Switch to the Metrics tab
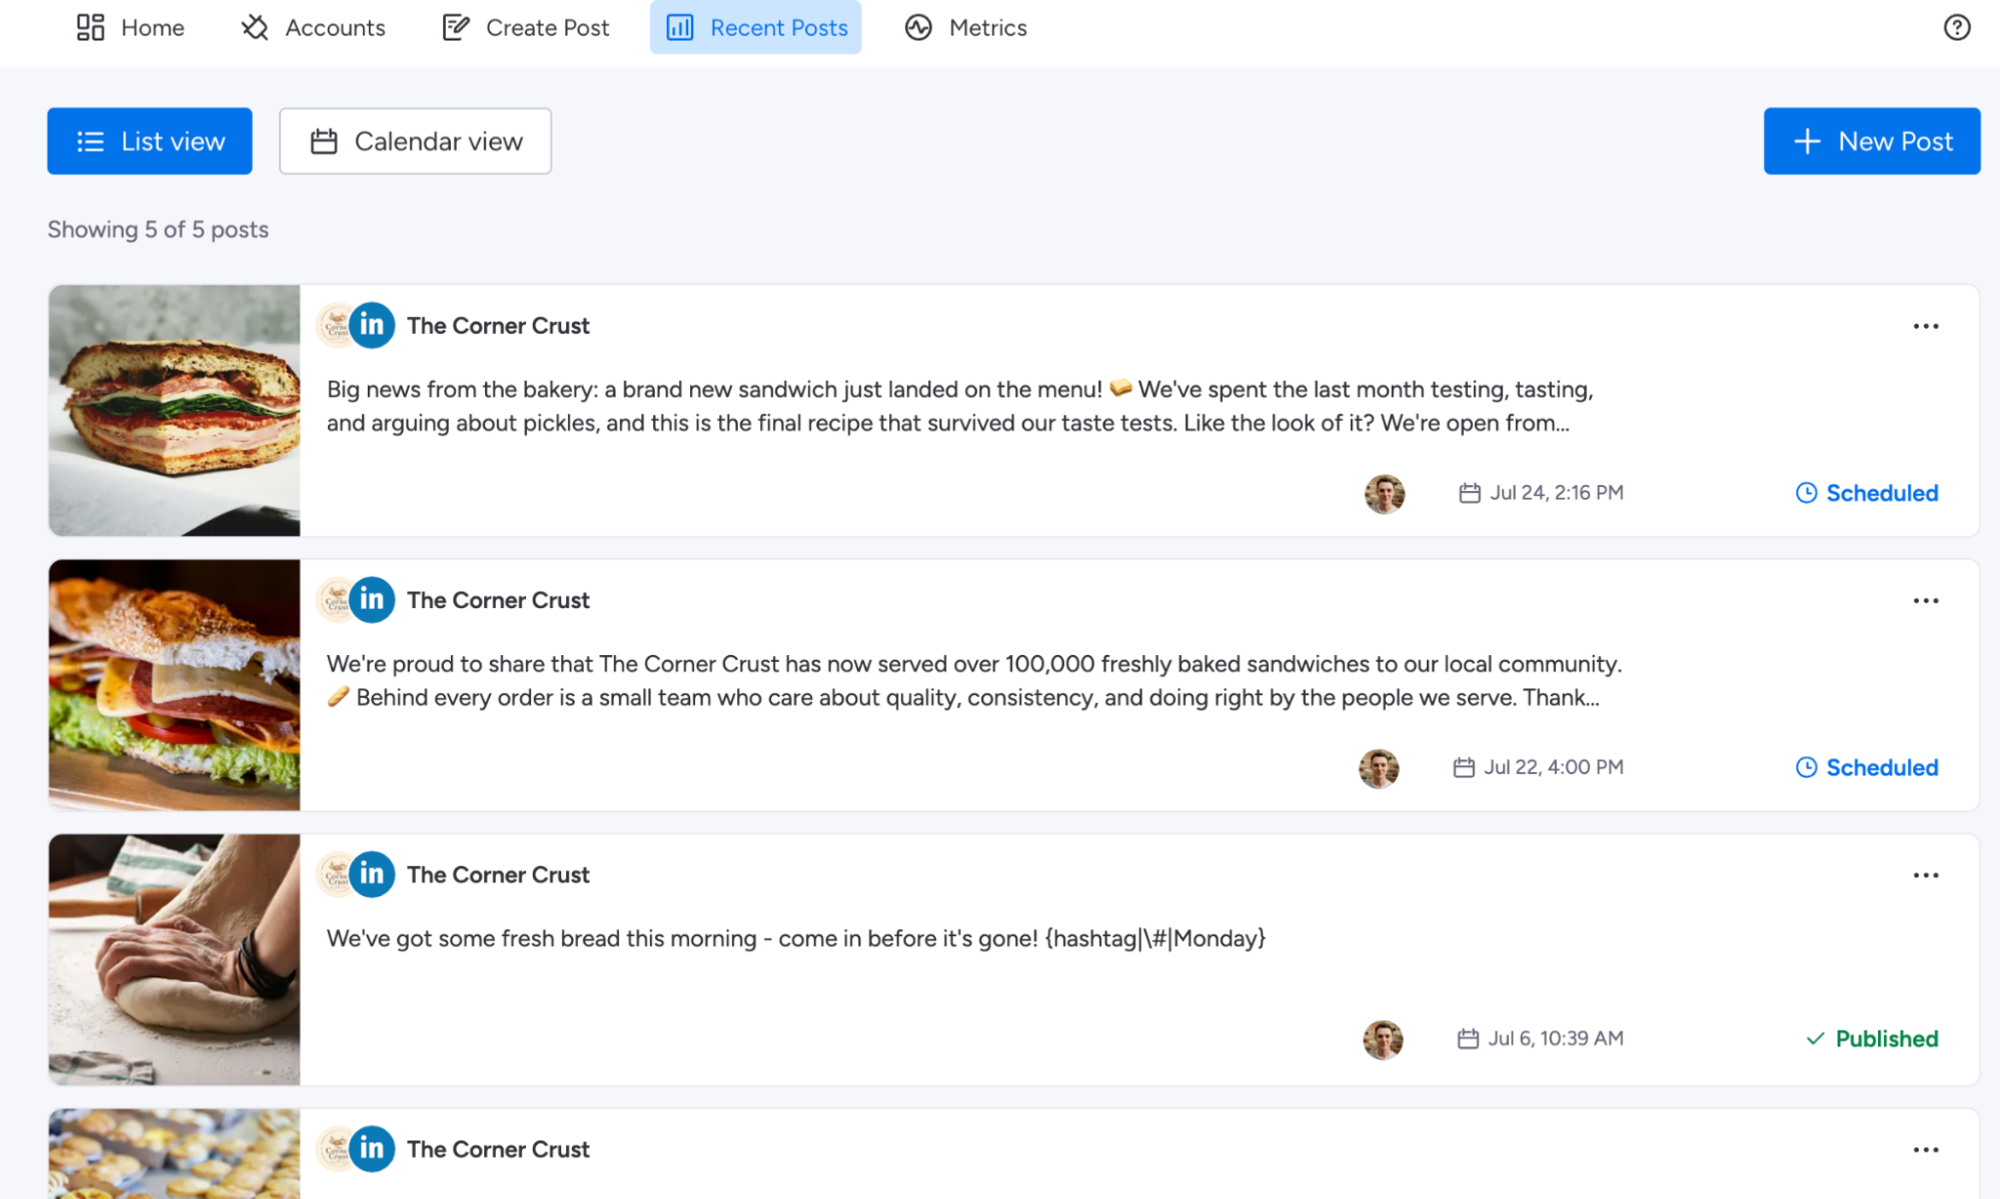Viewport: 2000px width, 1199px height. tap(966, 27)
